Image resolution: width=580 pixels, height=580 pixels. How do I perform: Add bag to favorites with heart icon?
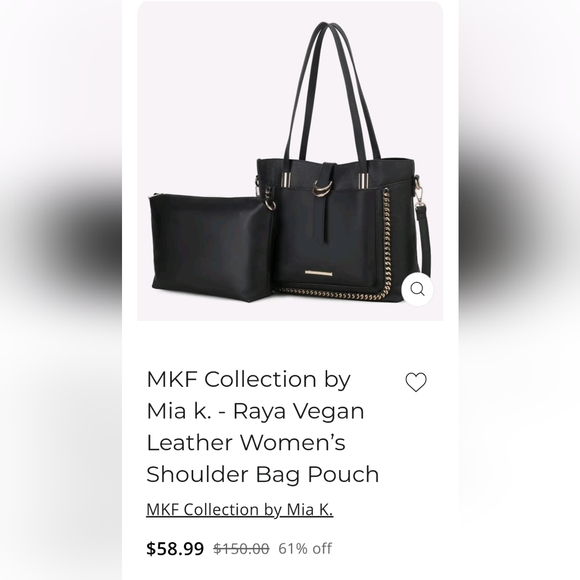point(416,382)
